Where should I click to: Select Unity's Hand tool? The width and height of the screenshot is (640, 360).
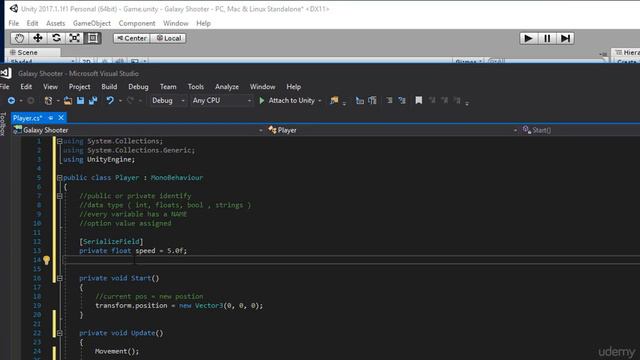click(19, 38)
